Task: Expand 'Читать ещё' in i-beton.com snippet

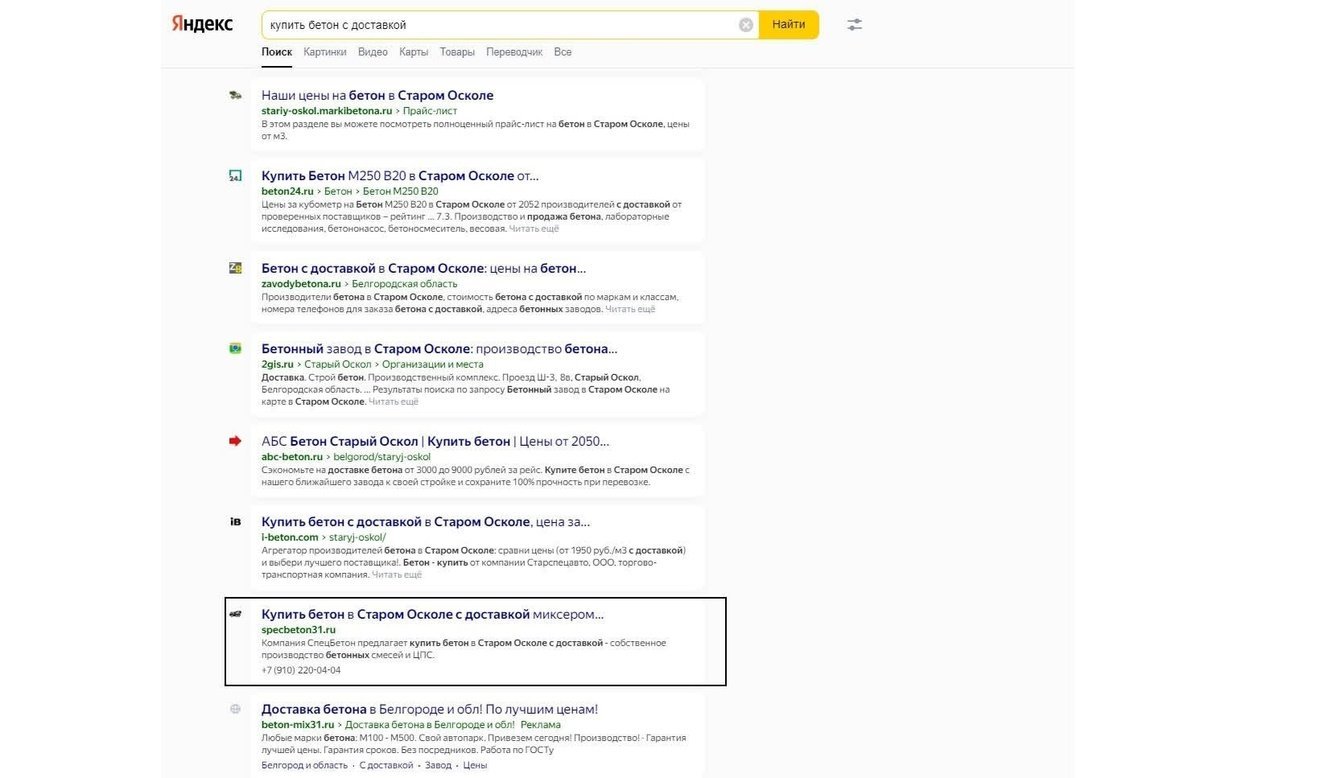Action: tap(397, 575)
